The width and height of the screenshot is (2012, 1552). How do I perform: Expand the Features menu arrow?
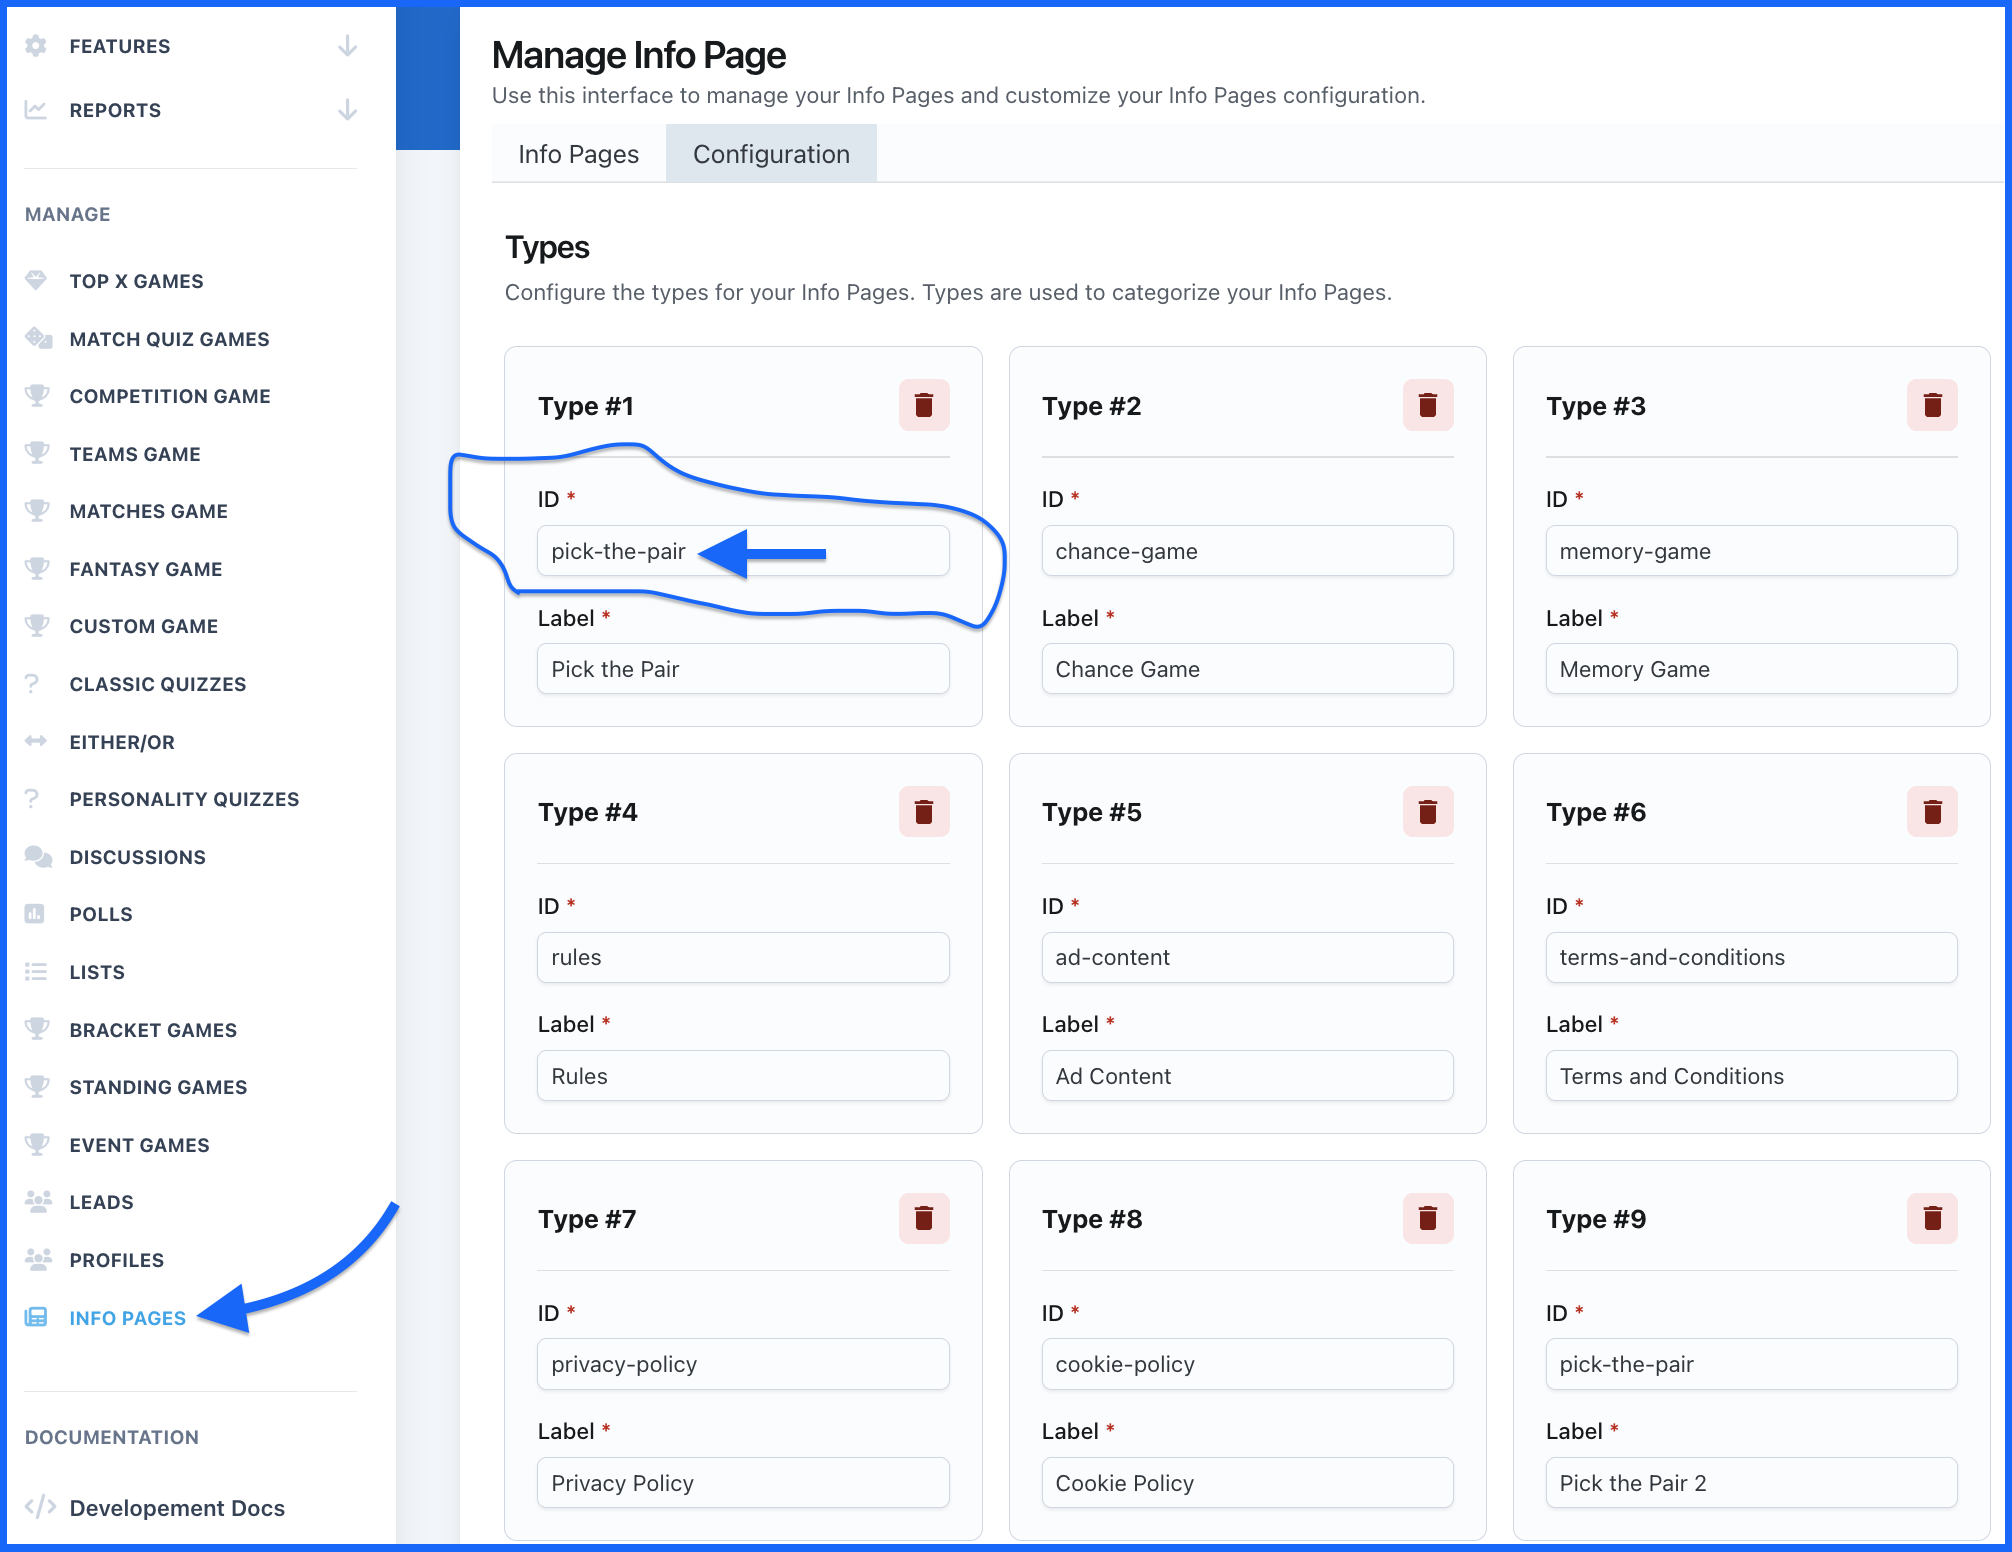347,46
